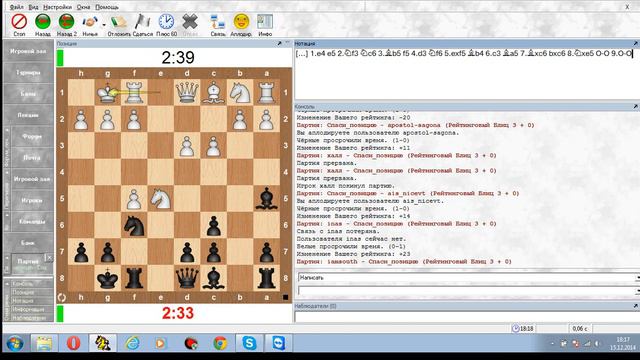The width and height of the screenshot is (640, 360).
Task: Close the Партия tab with its X
Action: tap(49, 258)
